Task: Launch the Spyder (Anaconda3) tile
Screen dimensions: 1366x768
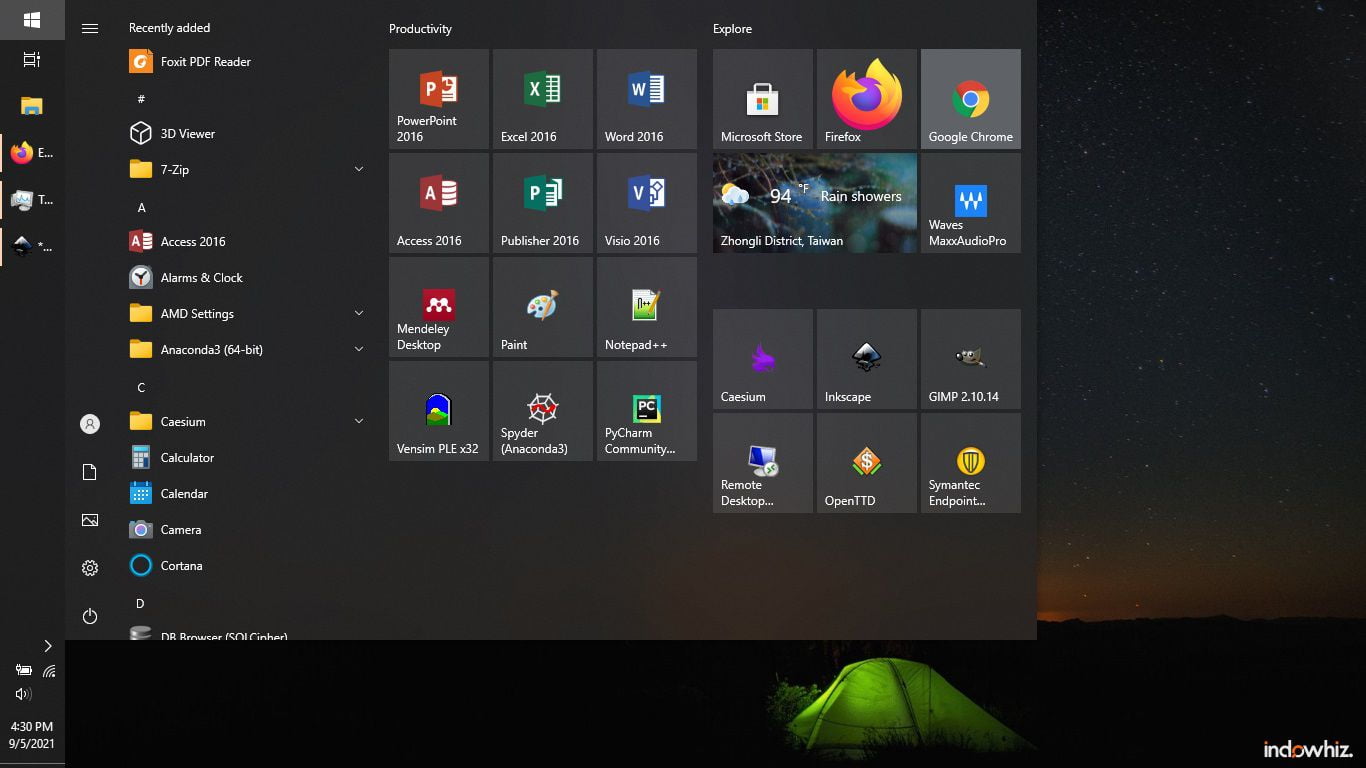Action: click(543, 411)
